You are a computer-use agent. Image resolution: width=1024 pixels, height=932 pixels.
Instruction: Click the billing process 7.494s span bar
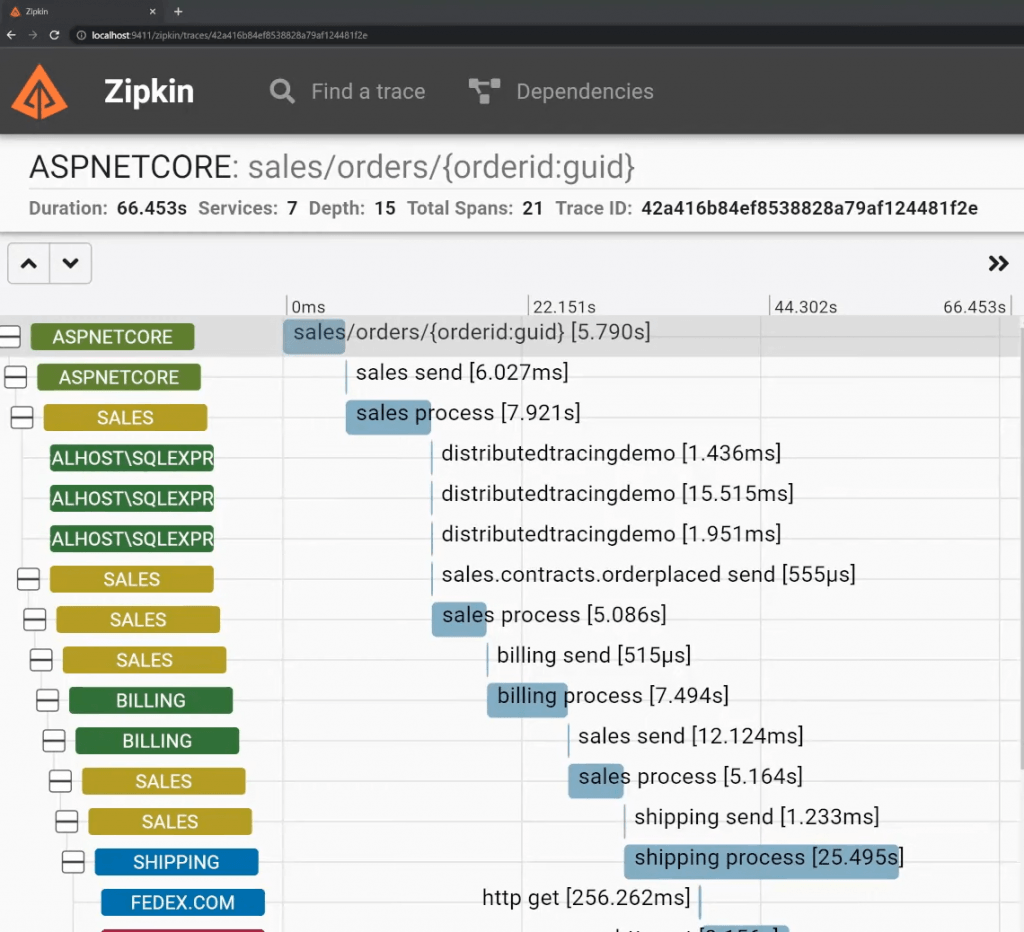[x=527, y=700]
